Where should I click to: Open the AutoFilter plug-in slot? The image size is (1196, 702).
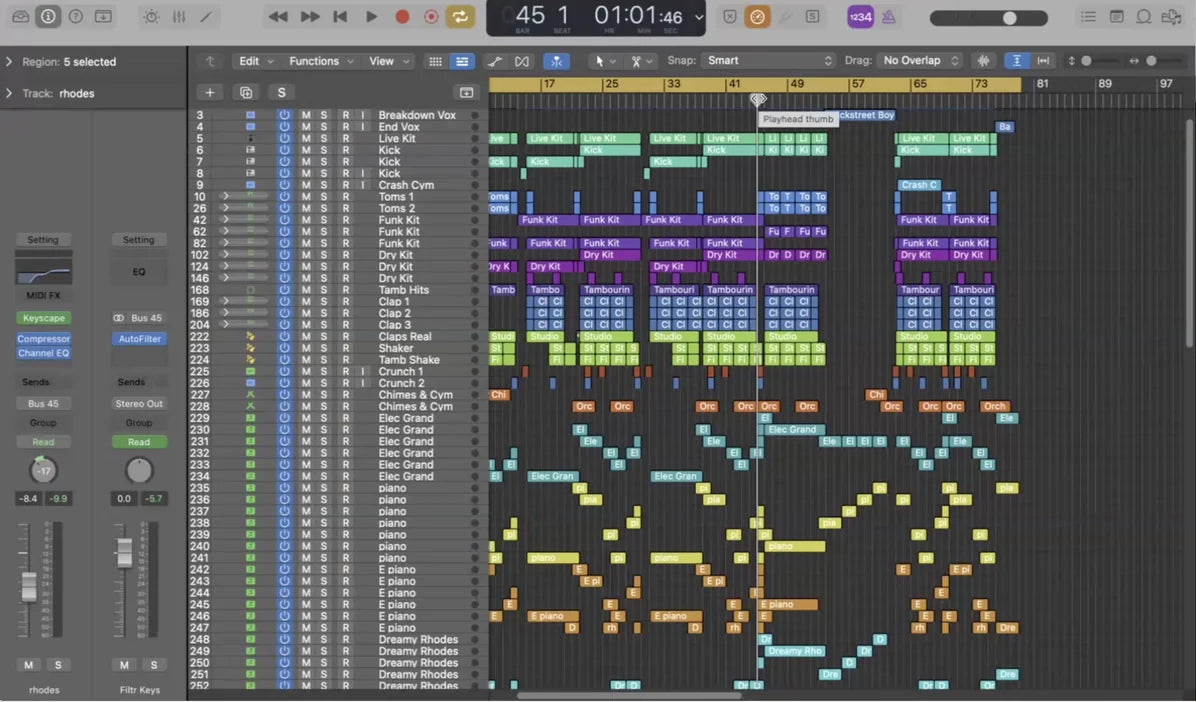click(139, 339)
